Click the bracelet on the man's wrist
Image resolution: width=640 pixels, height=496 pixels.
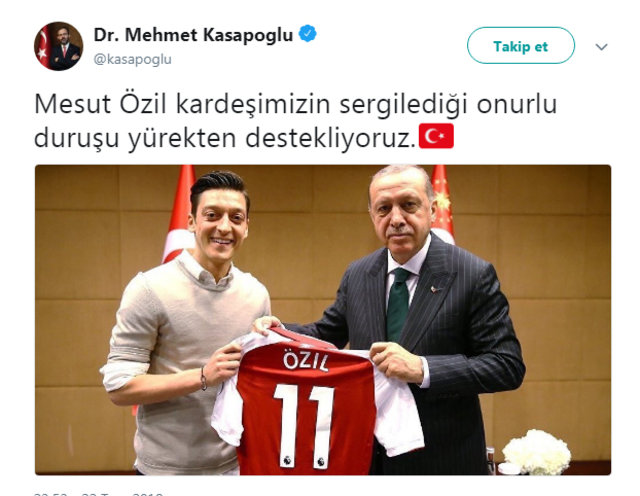pos(203,378)
